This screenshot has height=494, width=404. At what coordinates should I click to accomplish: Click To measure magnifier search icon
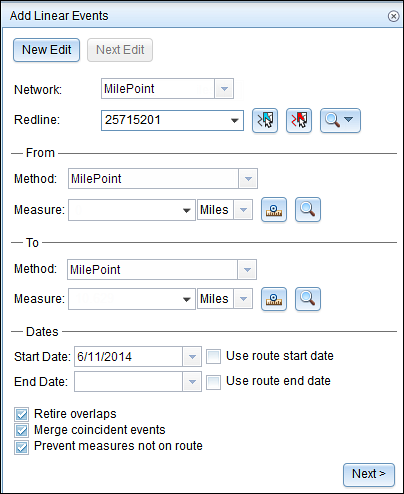coord(308,299)
